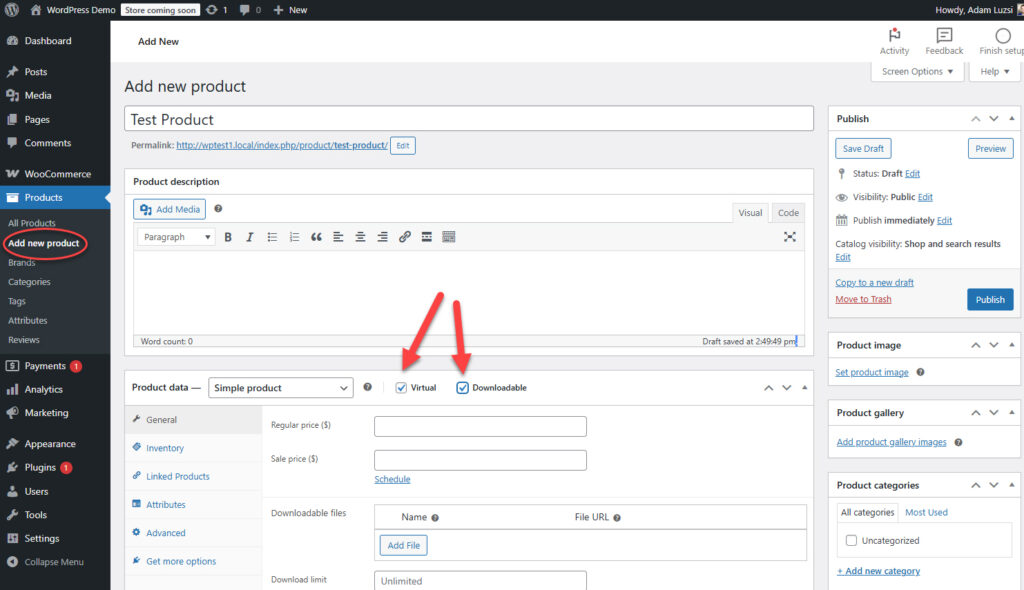
Task: Enter distraction-free fullscreen editor mode
Action: (790, 237)
